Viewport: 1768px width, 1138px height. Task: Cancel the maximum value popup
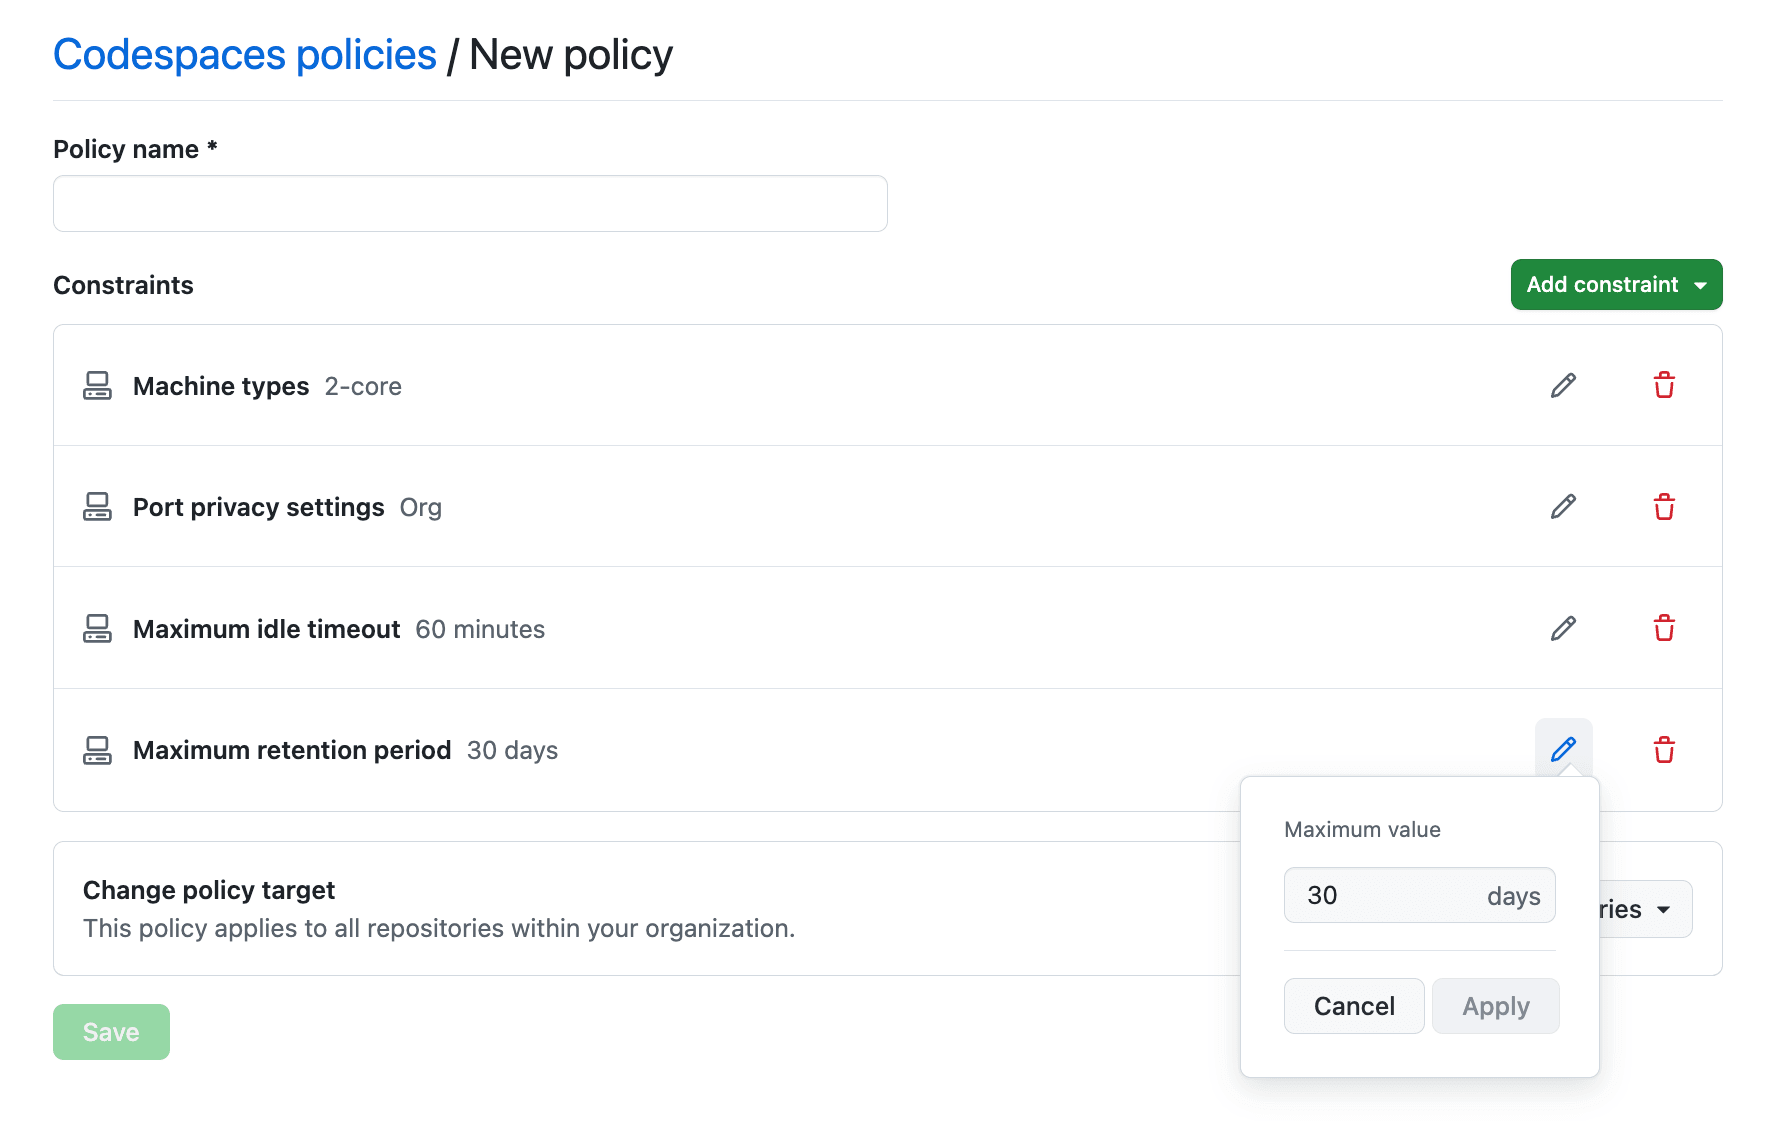pos(1354,1006)
